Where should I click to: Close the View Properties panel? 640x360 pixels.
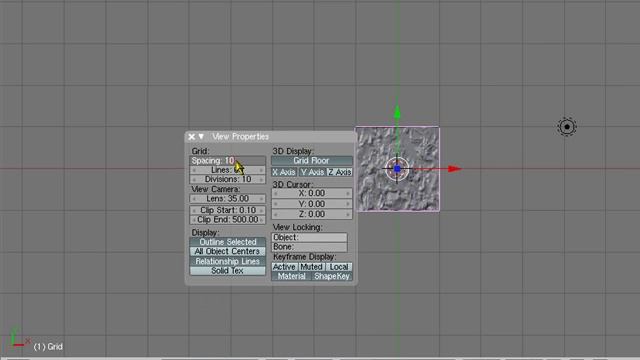(191, 137)
